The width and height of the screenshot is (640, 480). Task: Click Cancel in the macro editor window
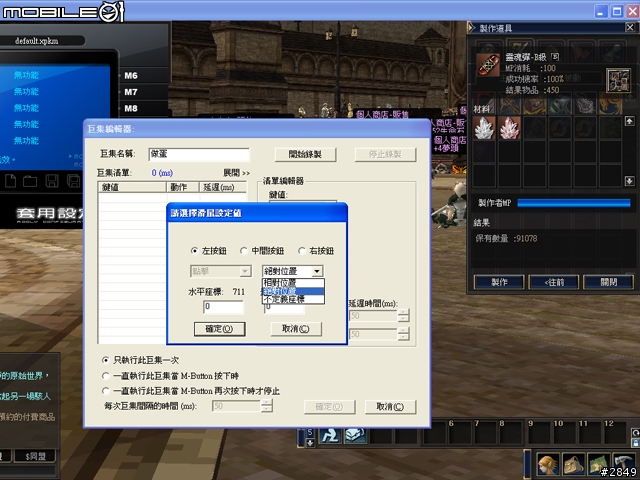coord(390,407)
